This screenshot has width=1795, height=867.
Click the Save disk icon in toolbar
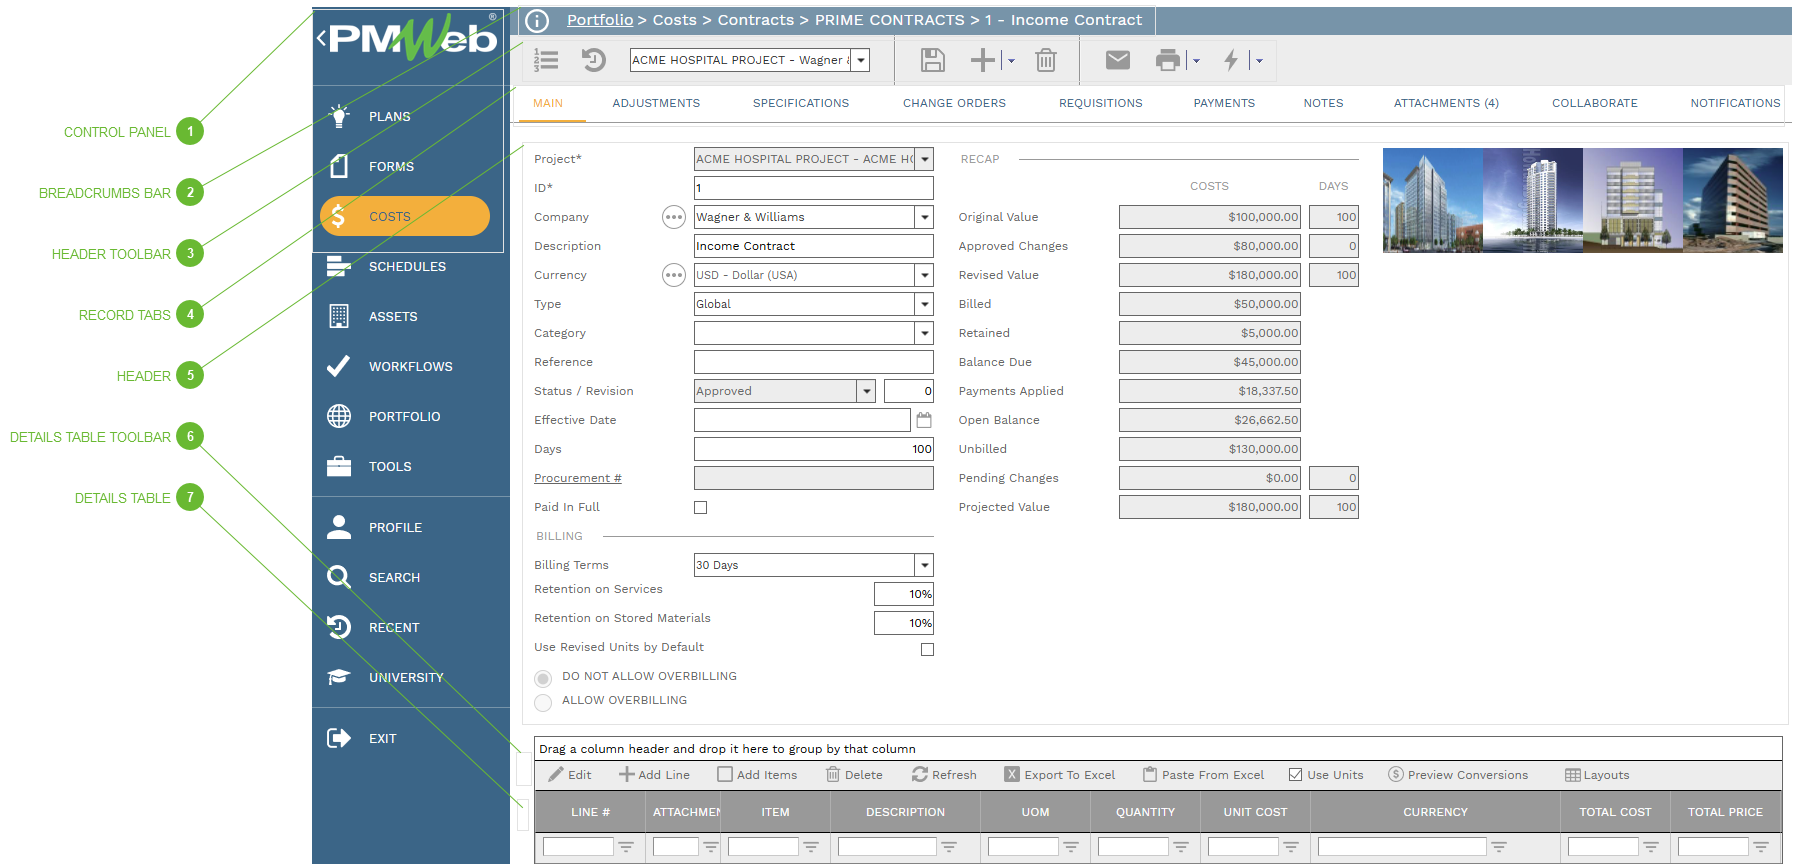(x=932, y=60)
